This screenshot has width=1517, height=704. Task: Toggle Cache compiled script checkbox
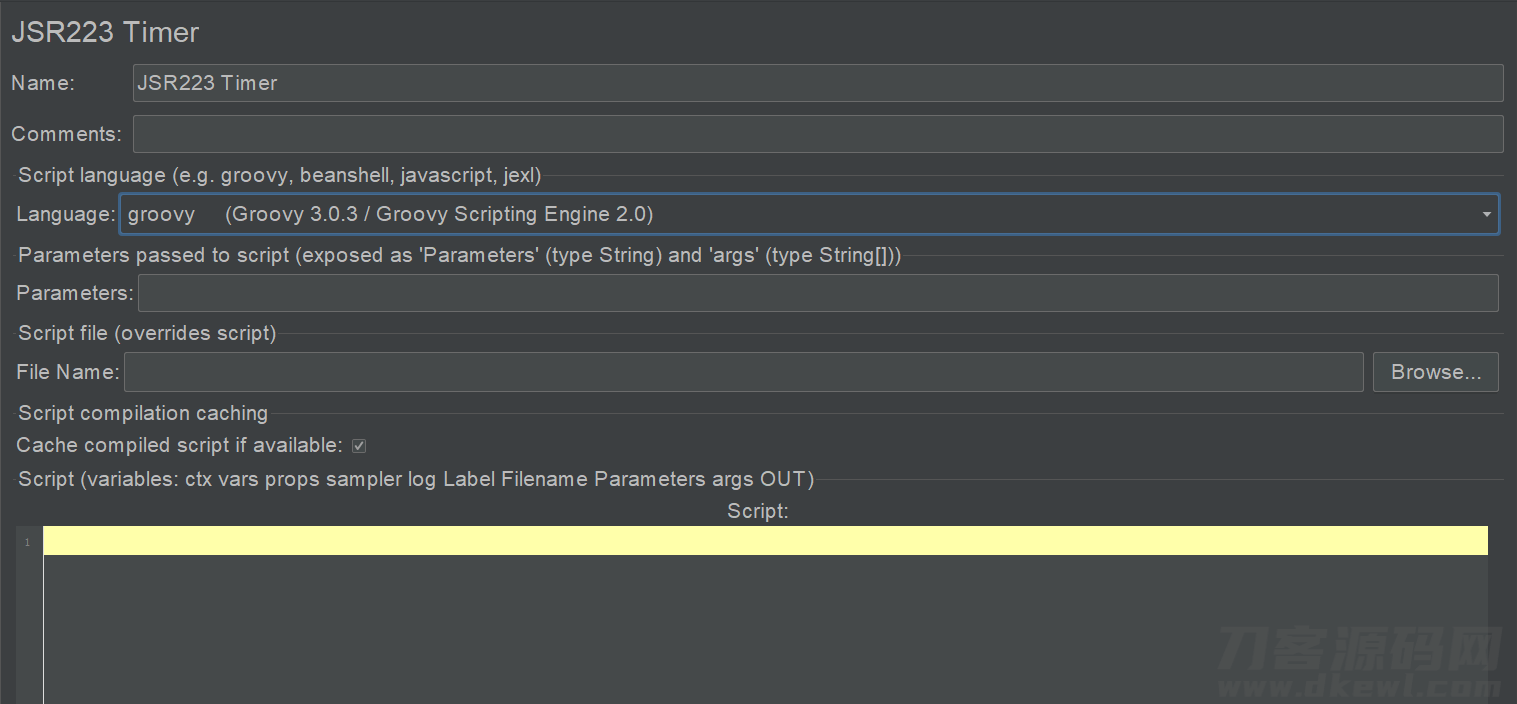[359, 445]
